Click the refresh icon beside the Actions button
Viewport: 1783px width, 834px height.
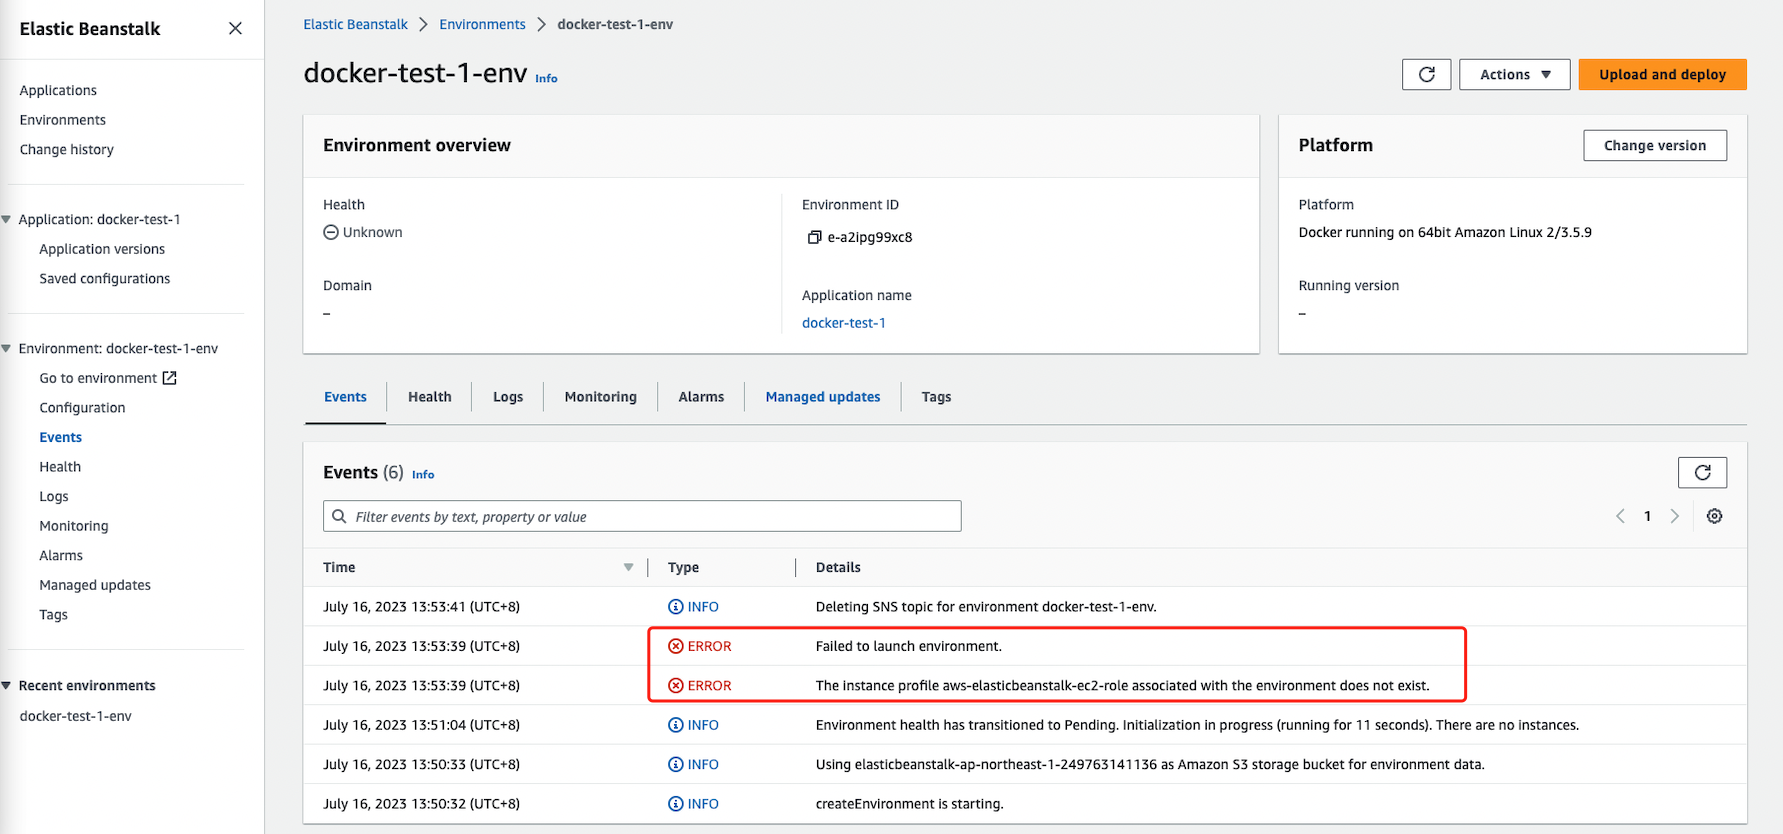tap(1426, 75)
